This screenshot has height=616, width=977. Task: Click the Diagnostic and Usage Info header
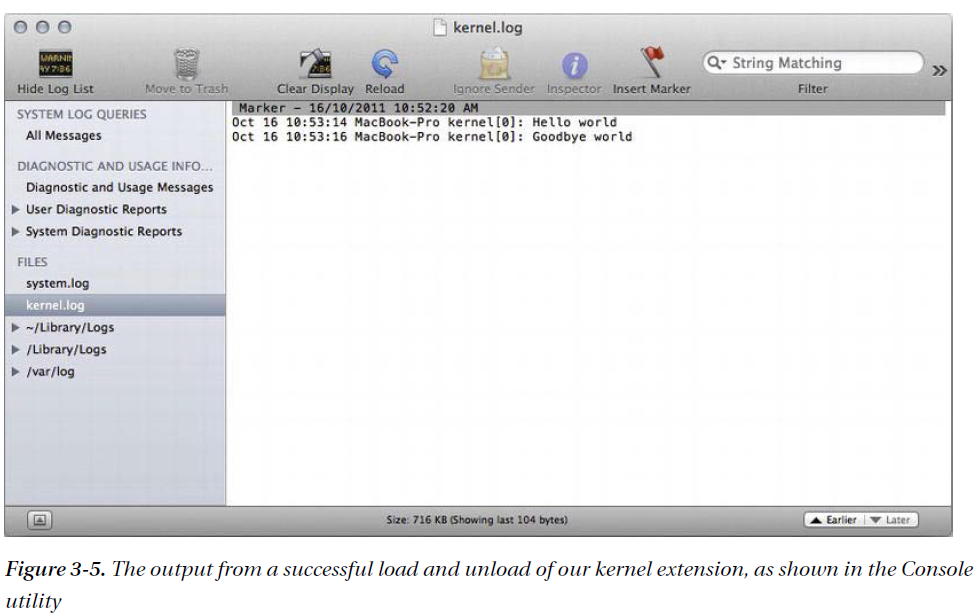pos(115,166)
